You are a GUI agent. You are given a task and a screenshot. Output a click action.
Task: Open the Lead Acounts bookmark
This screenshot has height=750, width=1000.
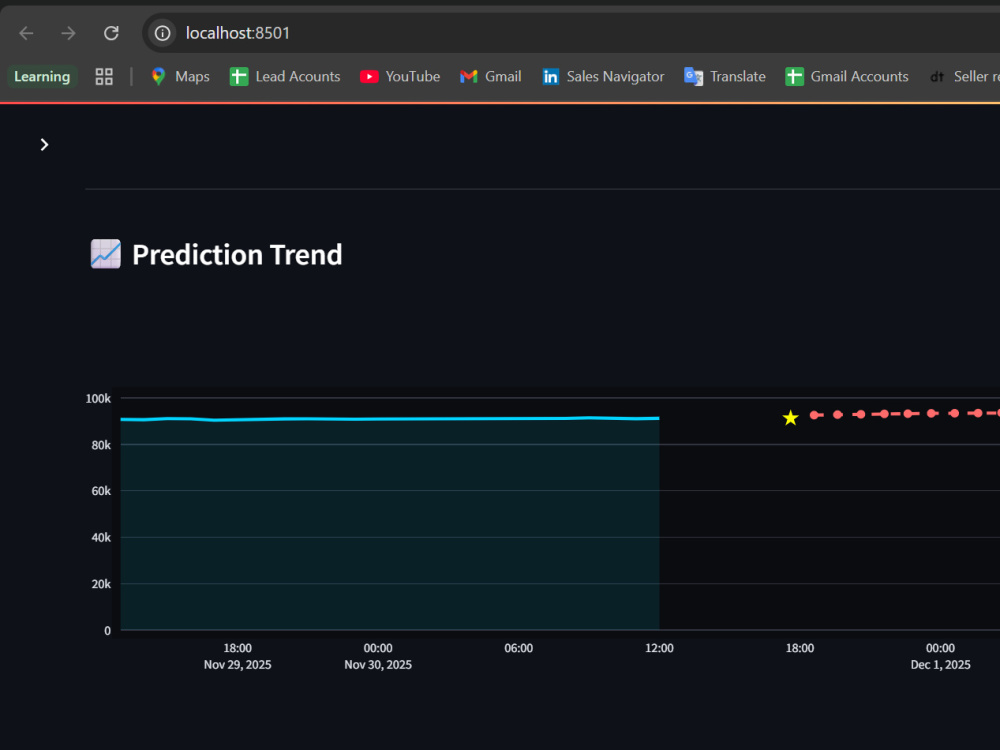pos(285,77)
